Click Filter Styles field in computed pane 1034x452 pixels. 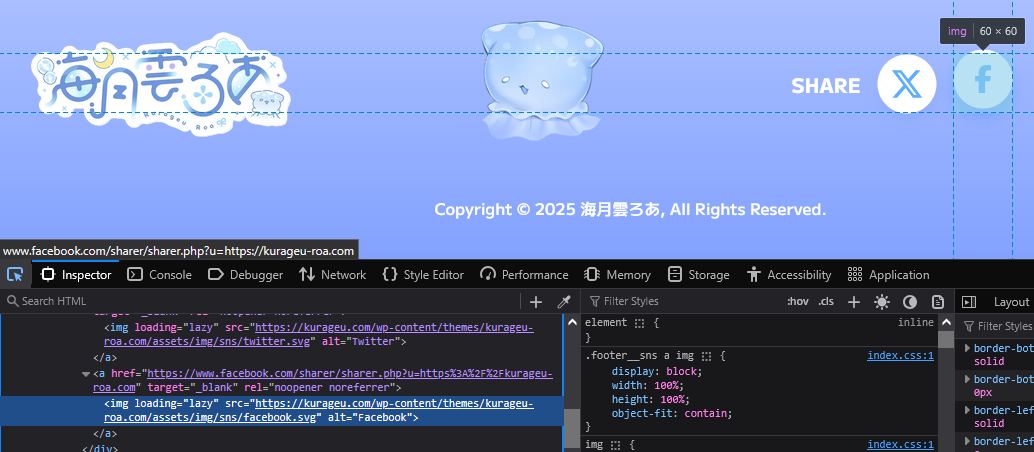[999, 326]
